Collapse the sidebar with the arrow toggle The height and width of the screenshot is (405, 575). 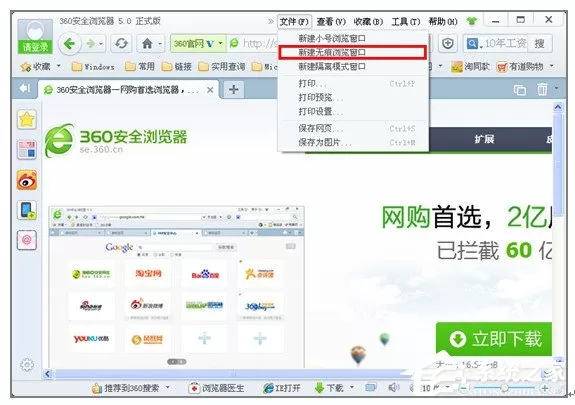[24, 88]
